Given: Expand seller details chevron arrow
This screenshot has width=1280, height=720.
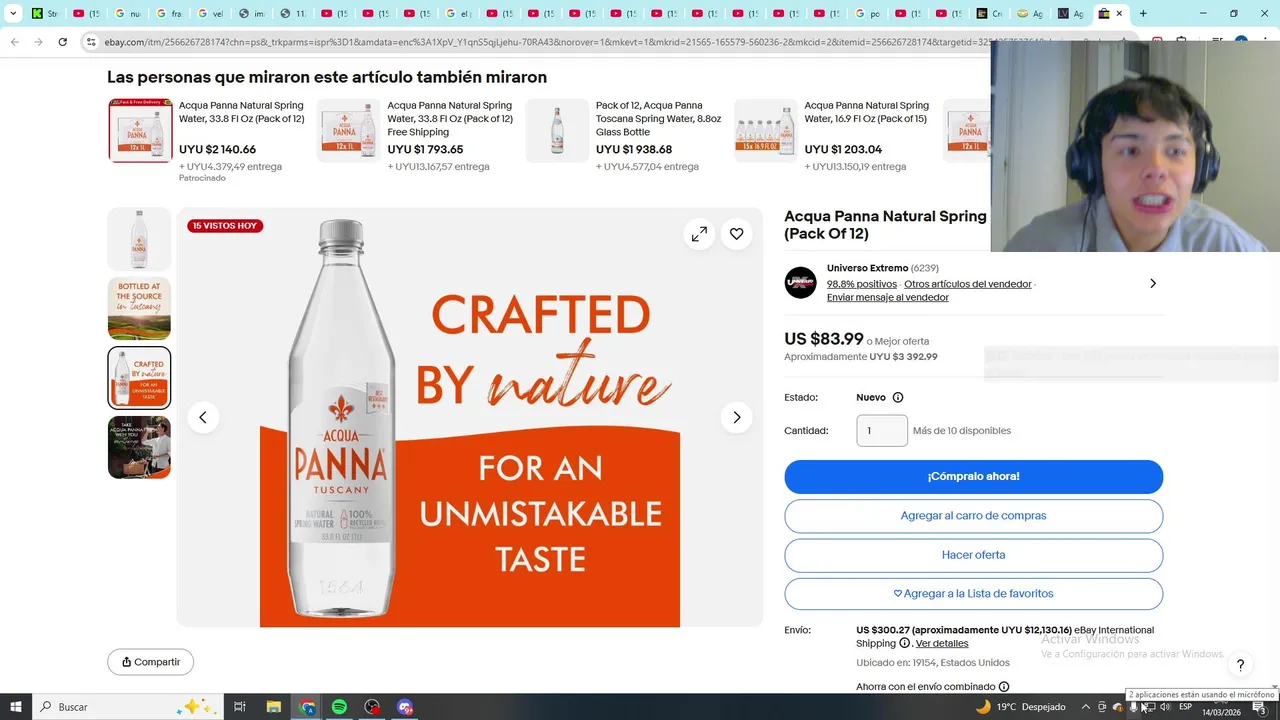Looking at the screenshot, I should (x=1152, y=283).
